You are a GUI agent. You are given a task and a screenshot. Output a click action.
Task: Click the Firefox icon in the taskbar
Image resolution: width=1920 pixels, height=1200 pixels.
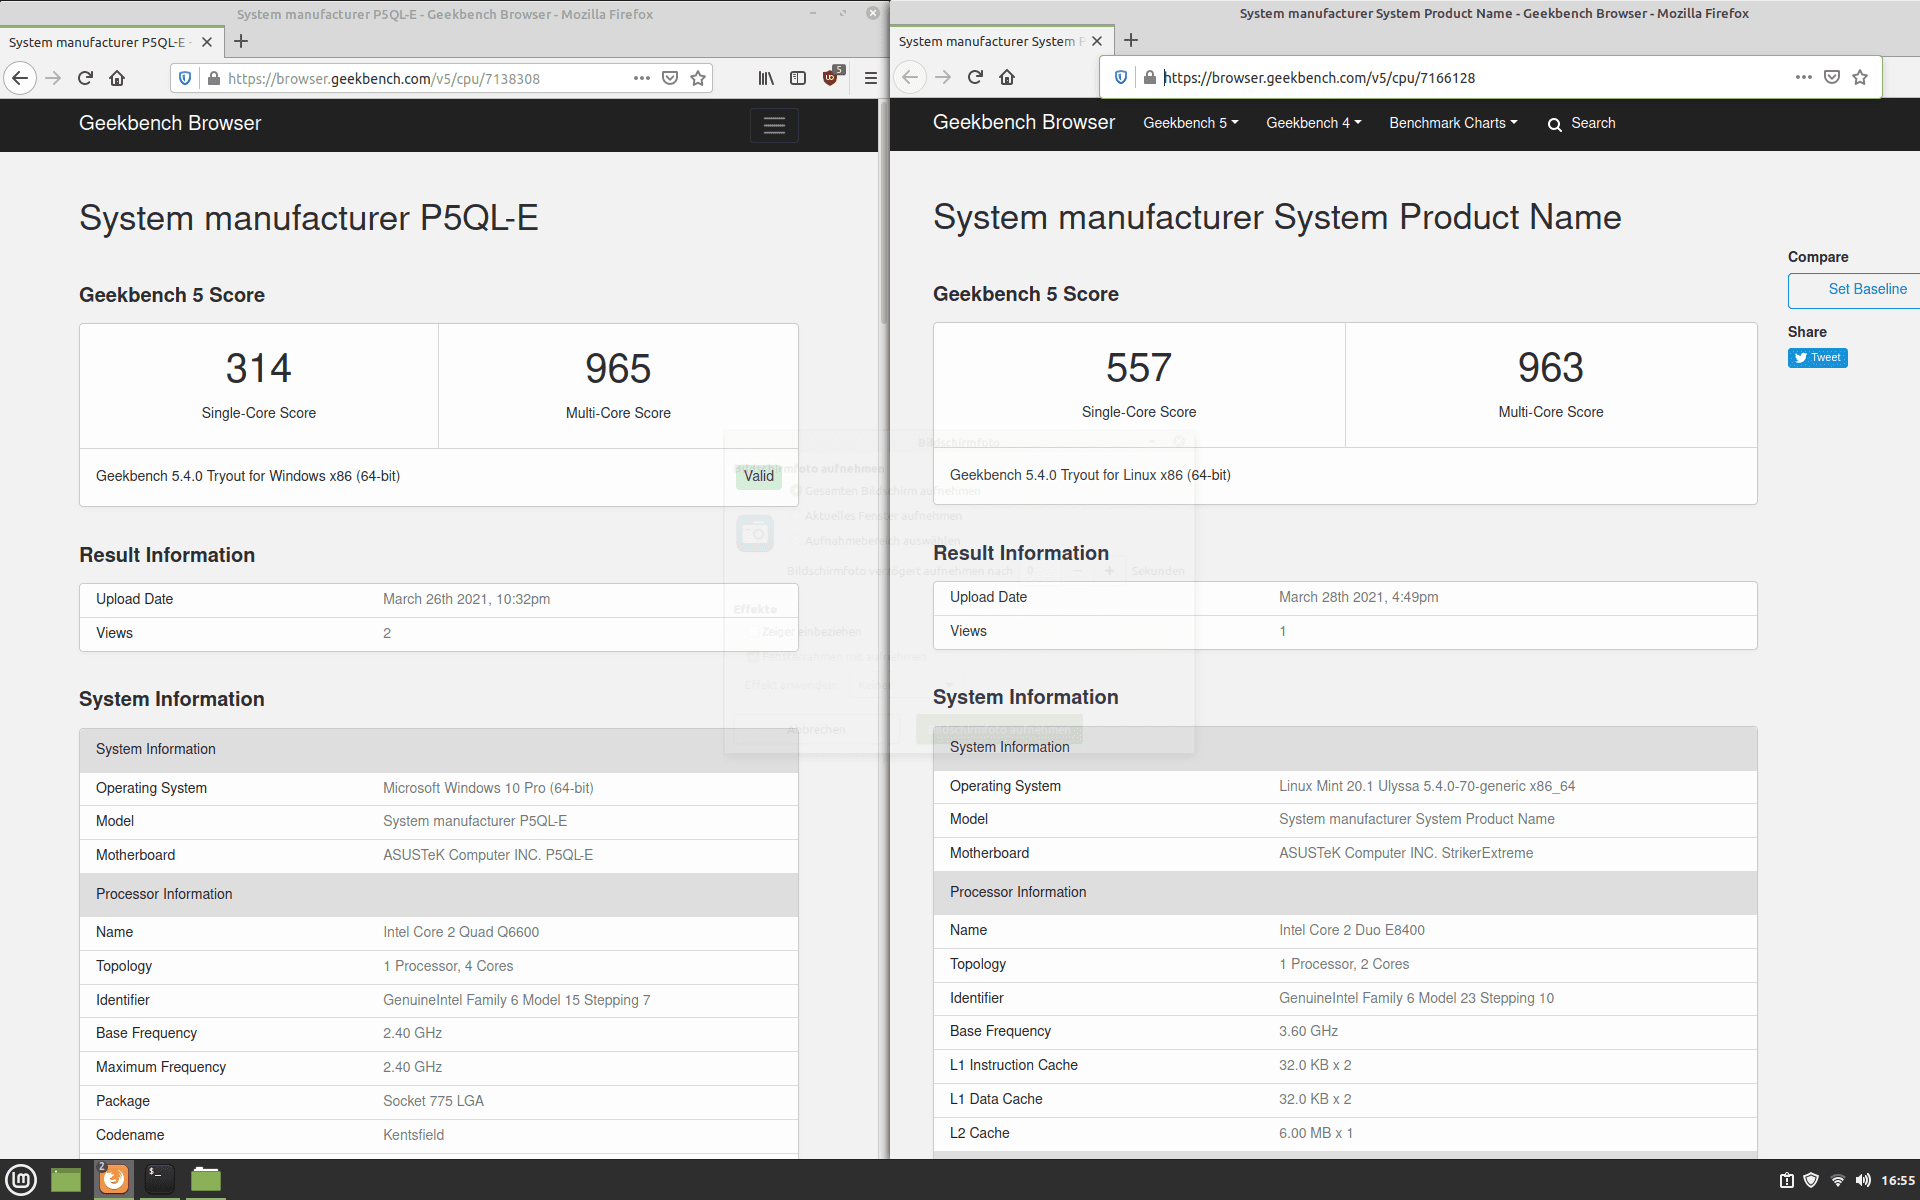pos(114,1179)
